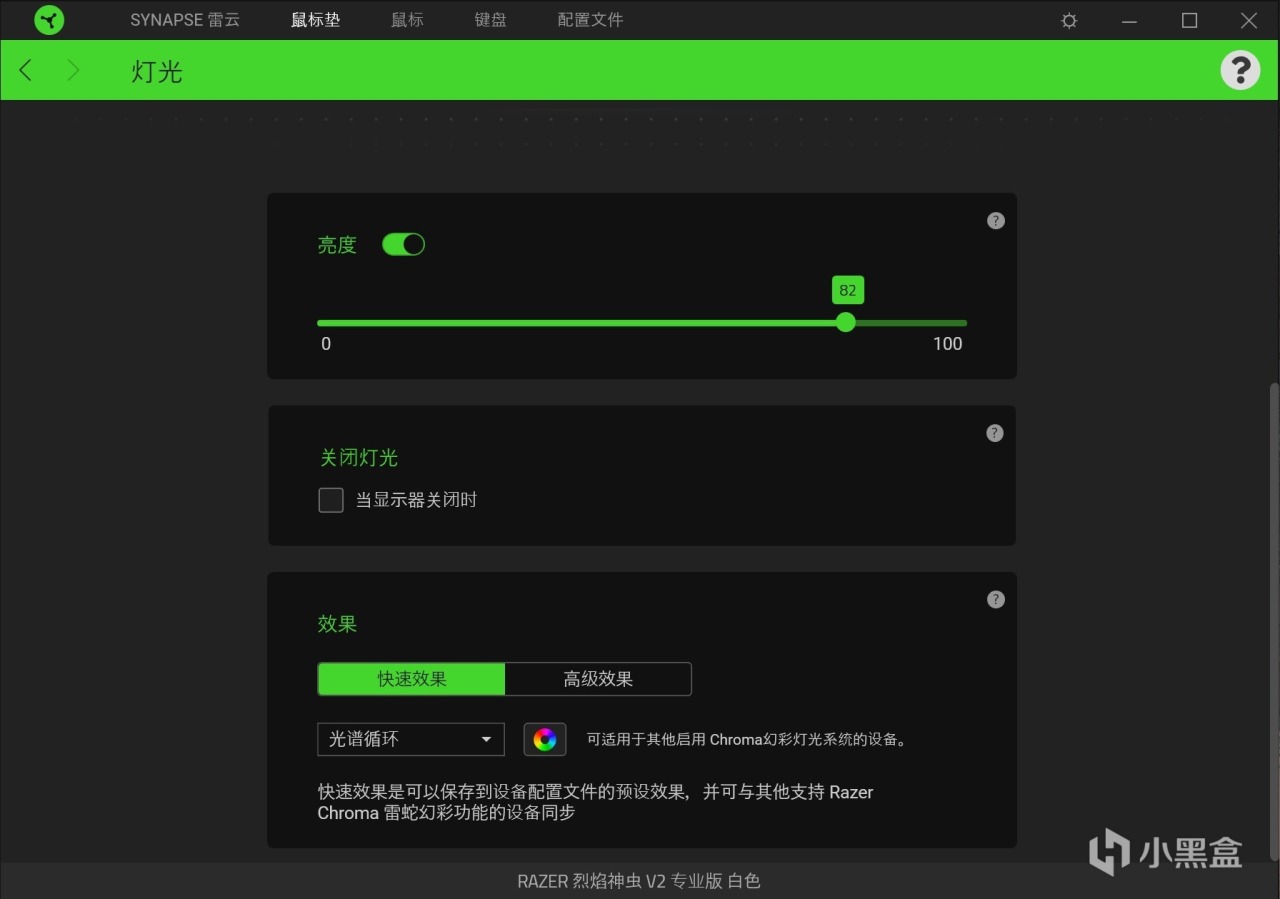Click the RAZER 烈焰神虫 V2 专业版 白色 device name

(639, 881)
